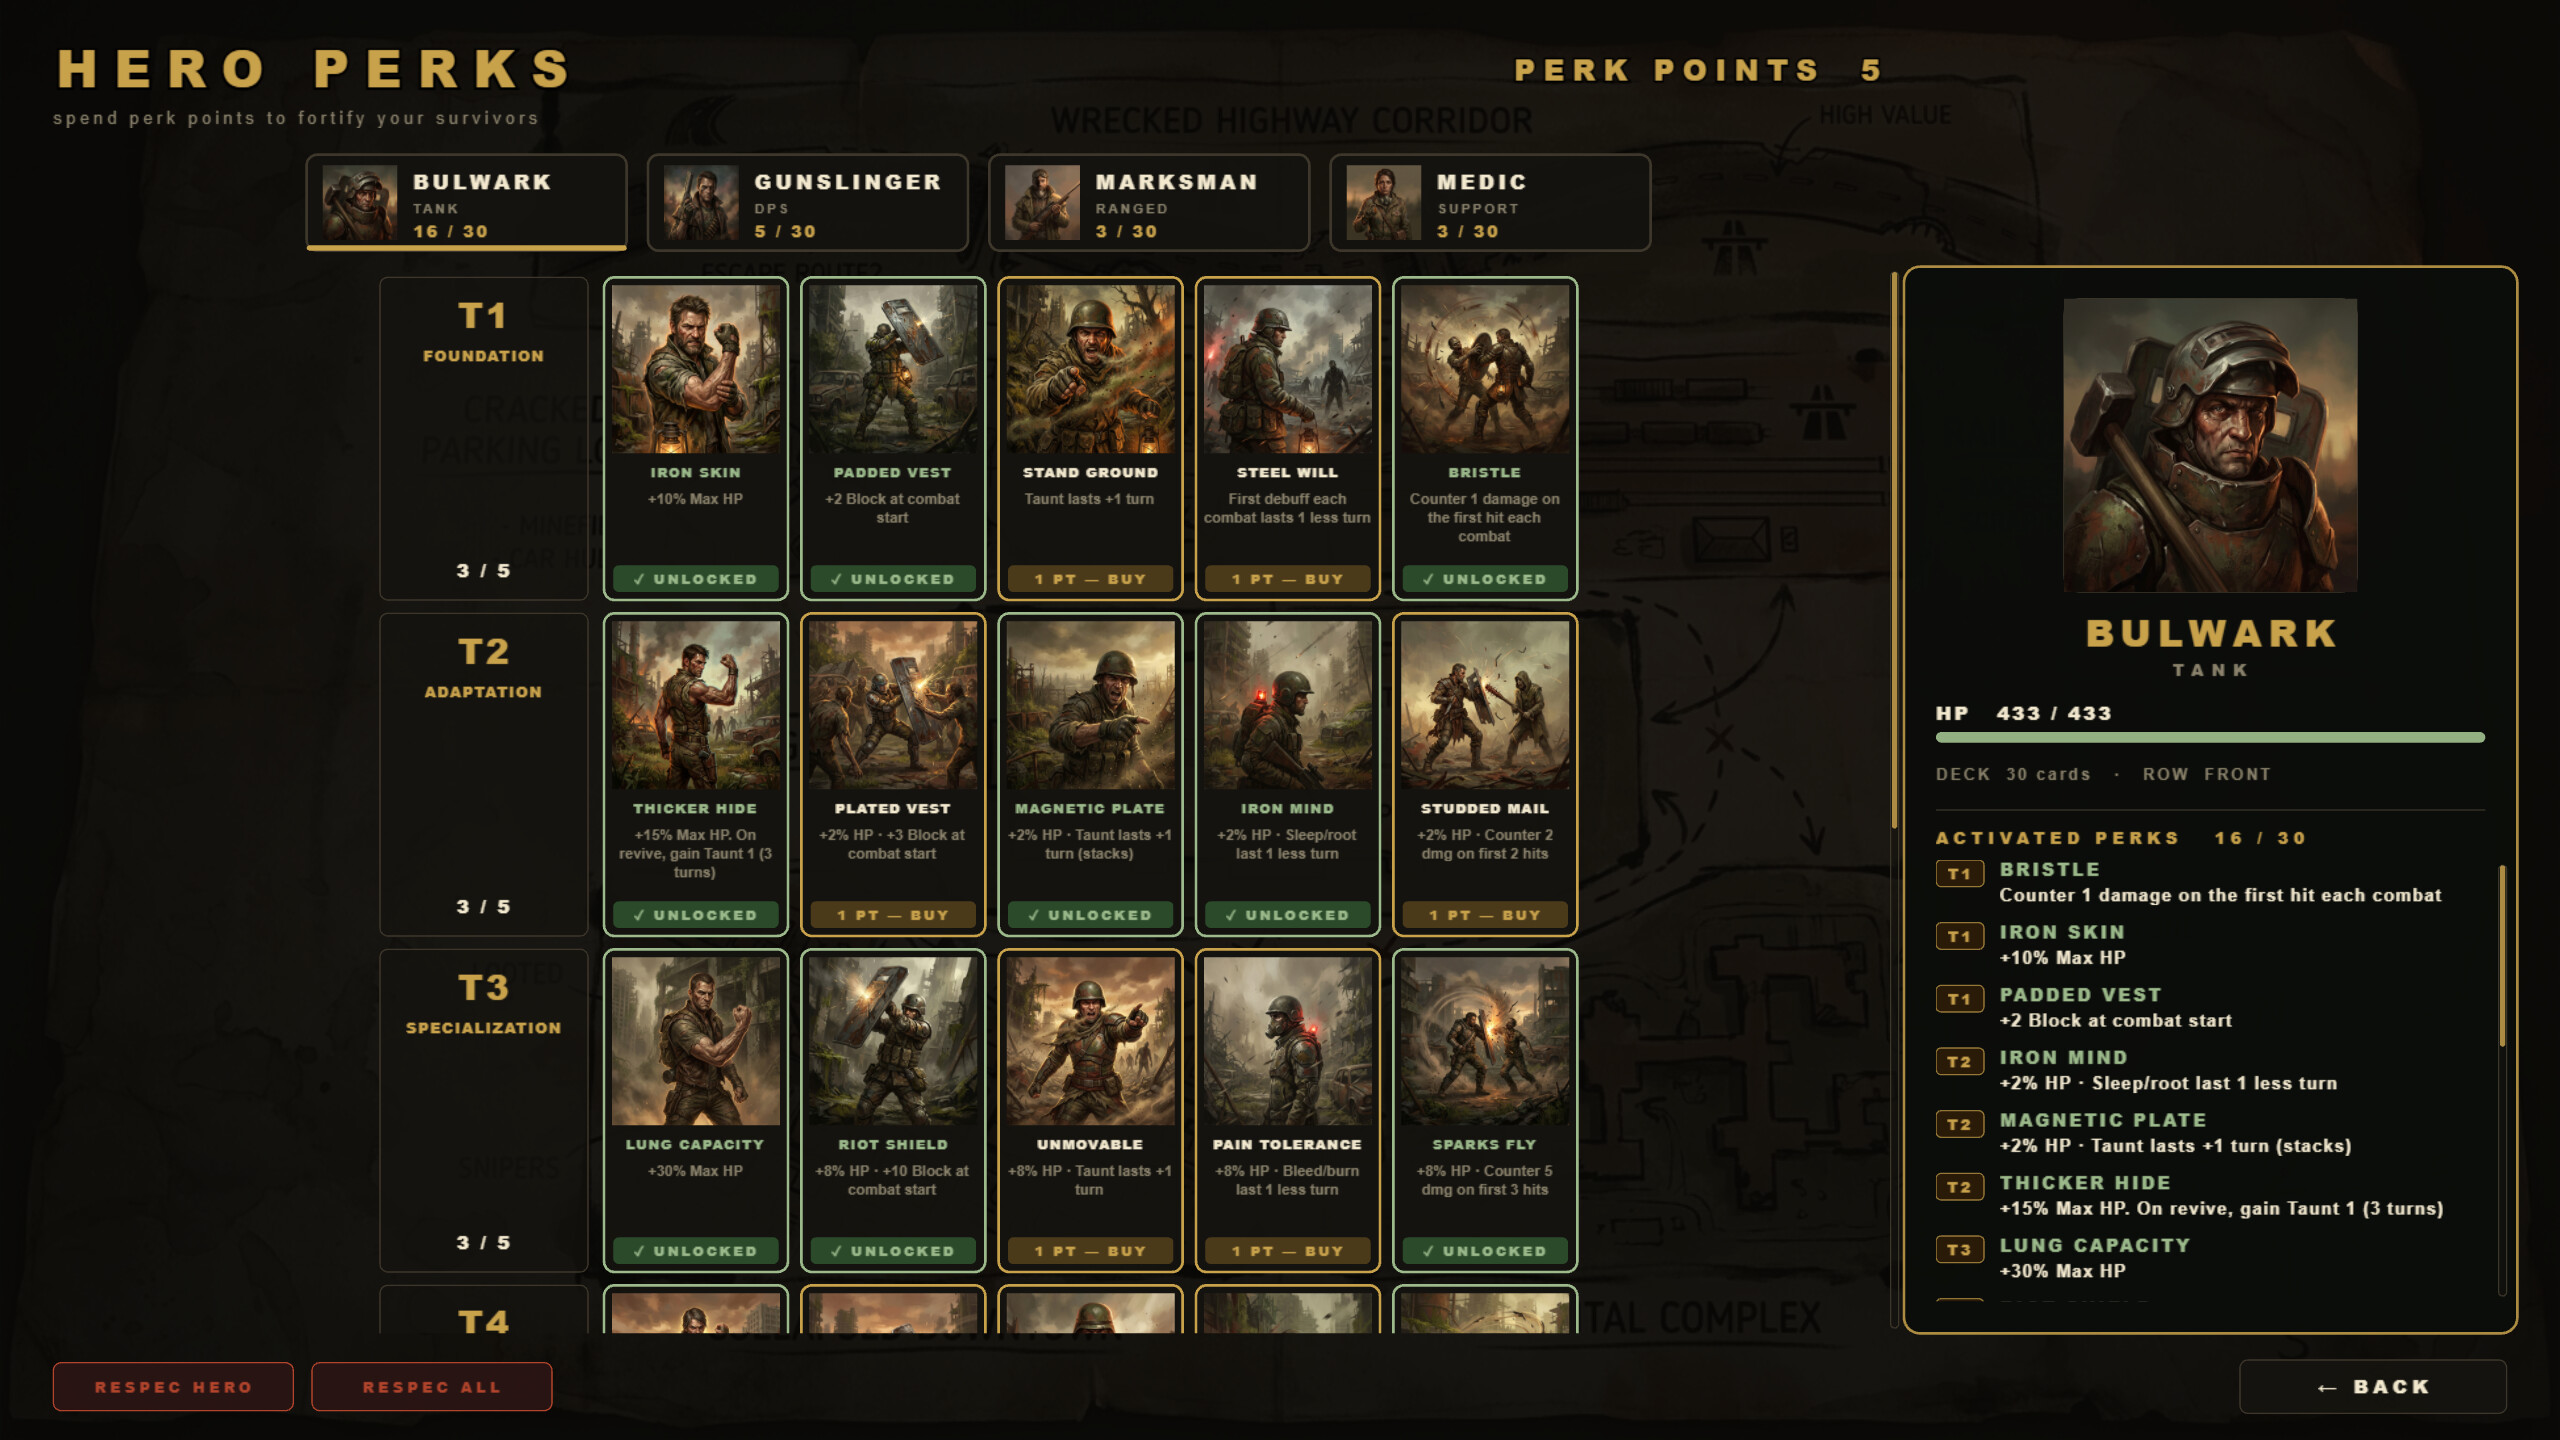This screenshot has height=1440, width=2560.
Task: Buy the Plated Vest perk for 1 PT
Action: tap(893, 915)
